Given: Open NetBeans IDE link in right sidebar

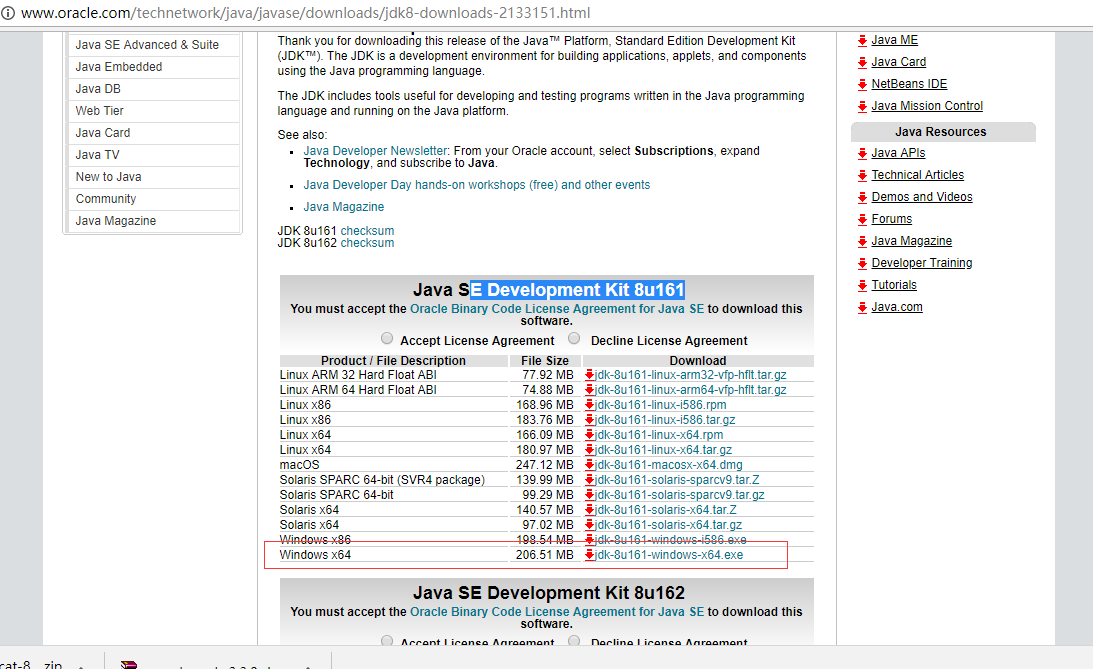Looking at the screenshot, I should pyautogui.click(x=909, y=84).
